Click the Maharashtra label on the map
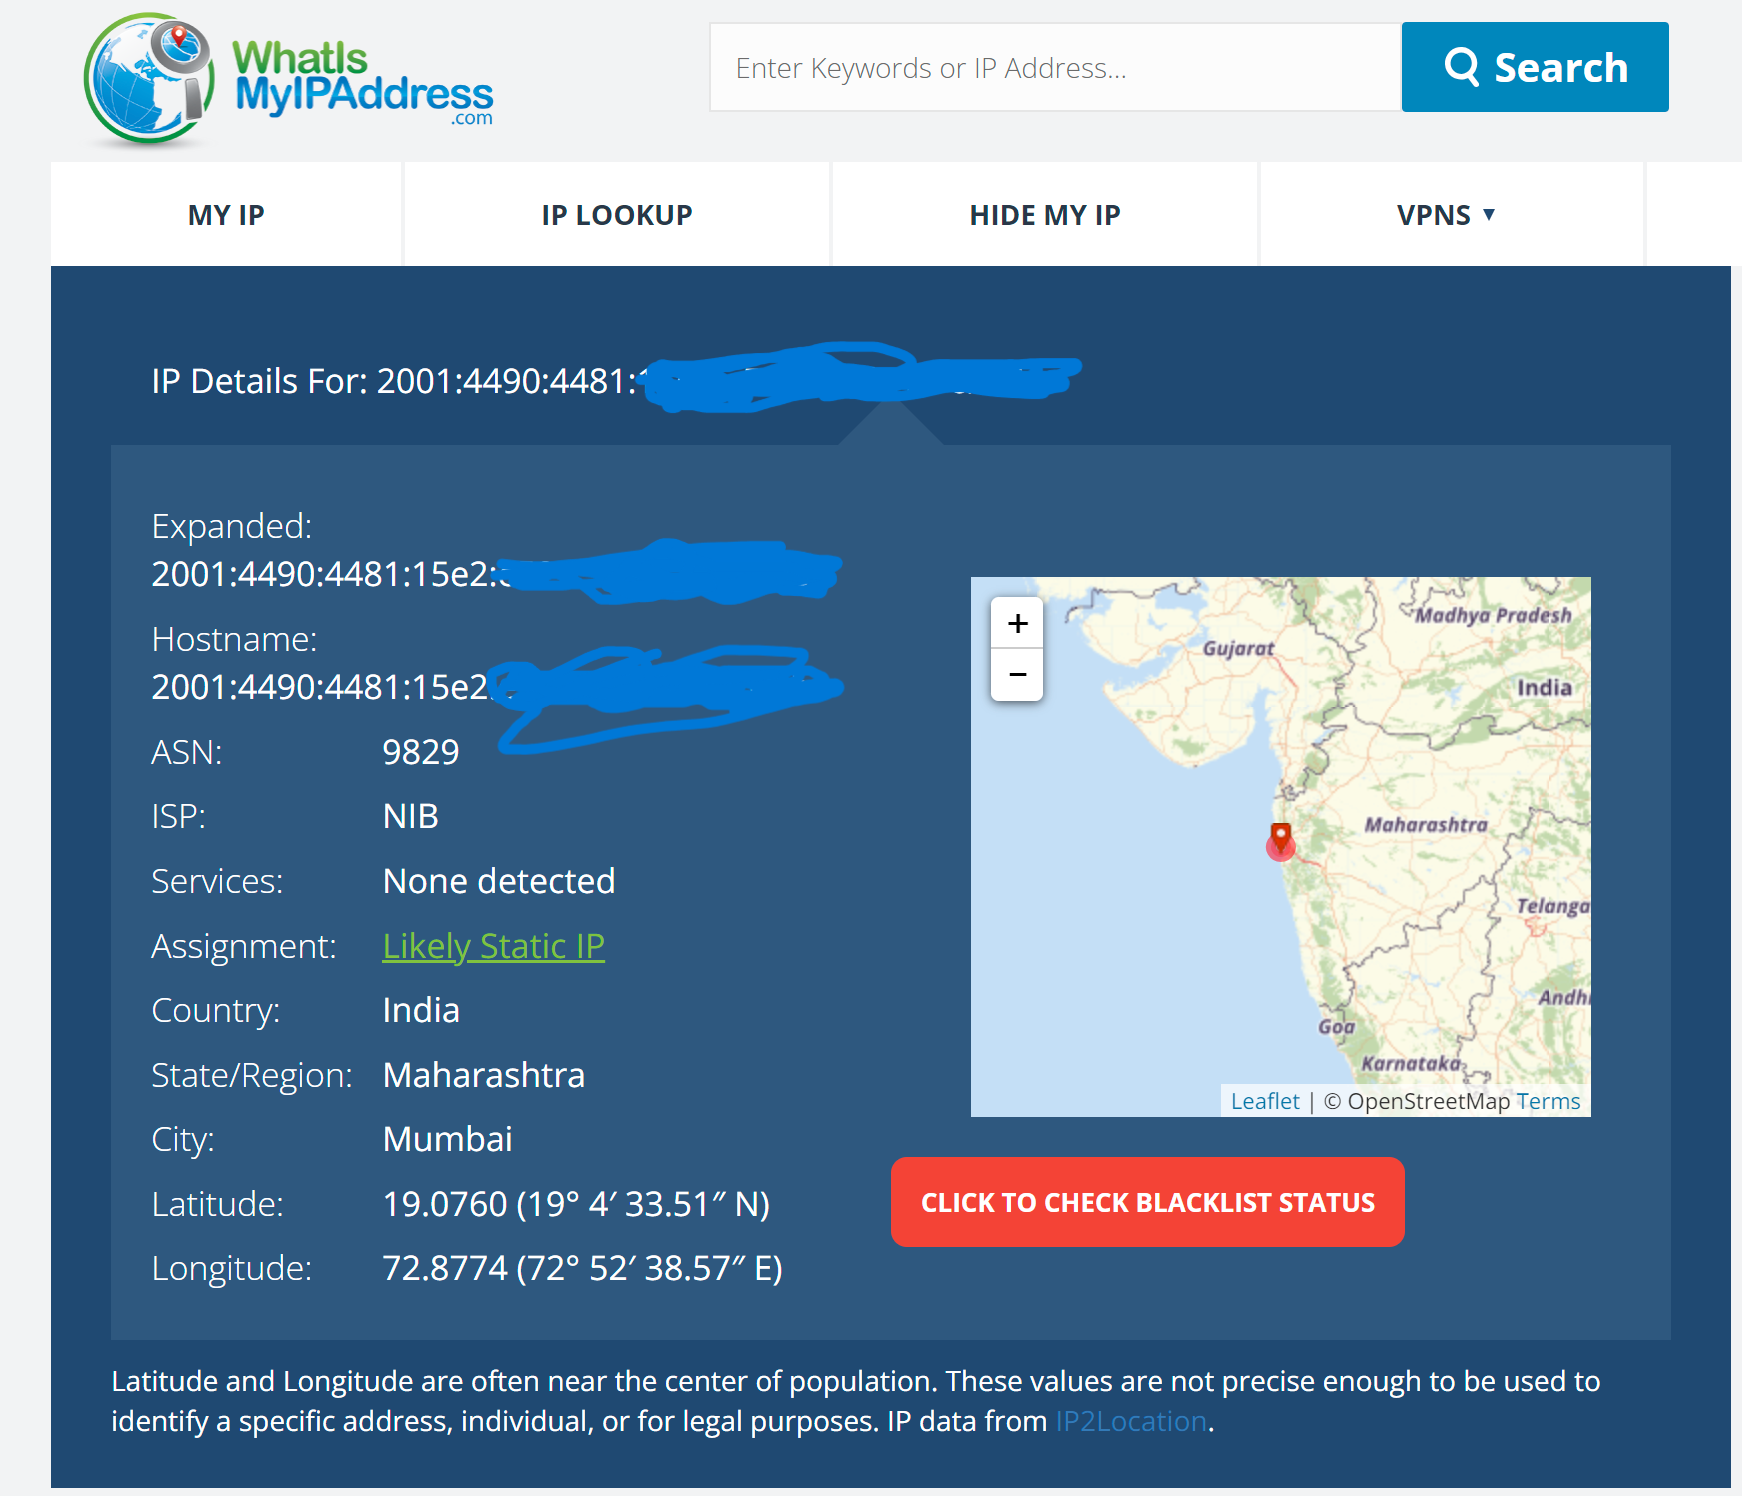The width and height of the screenshot is (1742, 1496). [x=1425, y=825]
